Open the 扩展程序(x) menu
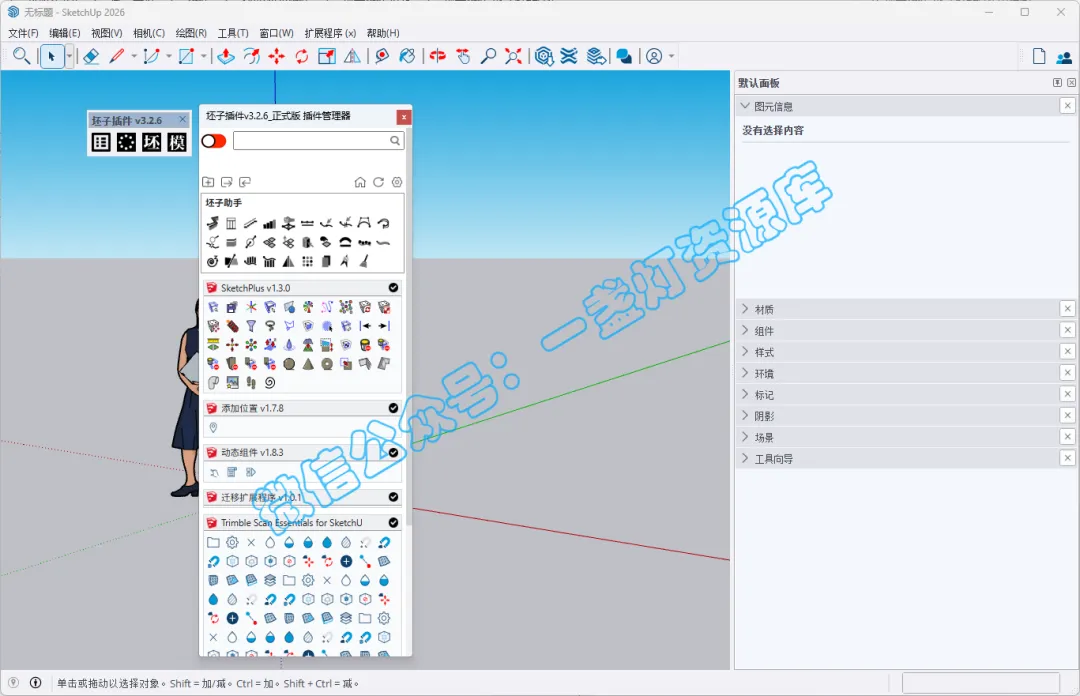 coord(330,33)
